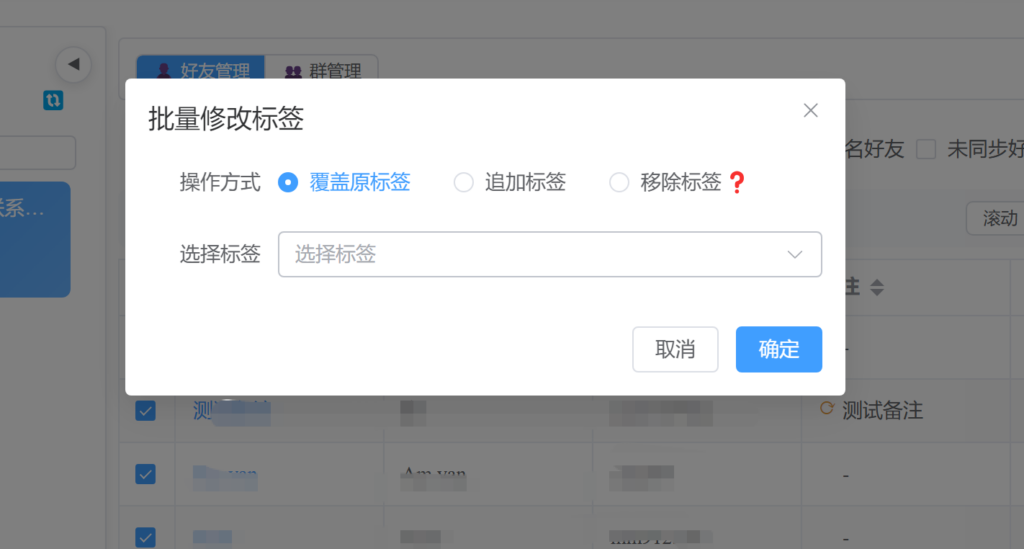Switch to the 好友管理 tab
Viewport: 1024px width, 549px height.
pos(201,71)
